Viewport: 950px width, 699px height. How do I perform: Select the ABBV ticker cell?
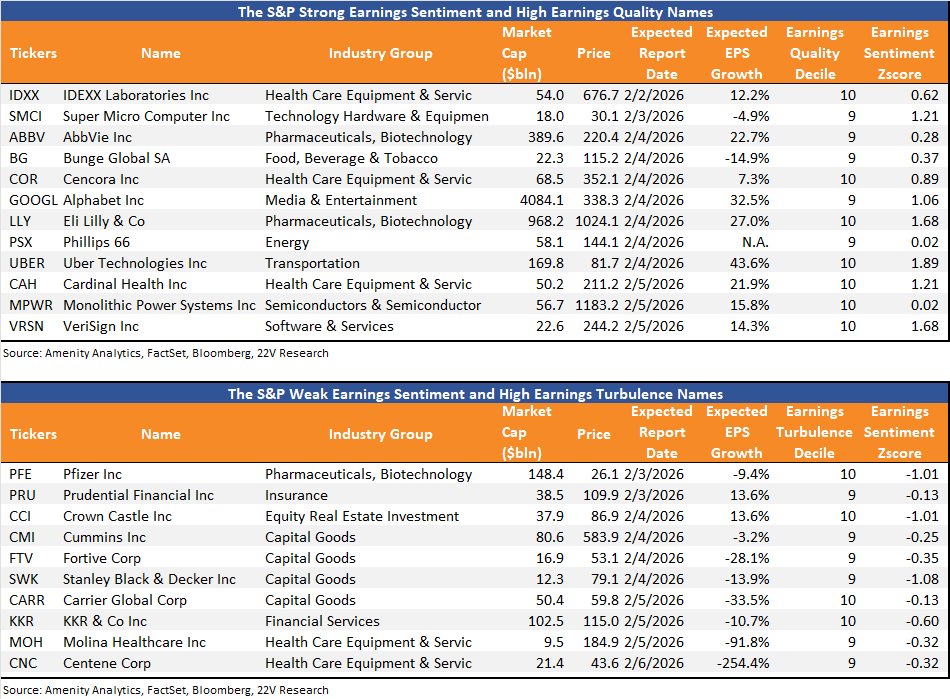click(x=27, y=137)
